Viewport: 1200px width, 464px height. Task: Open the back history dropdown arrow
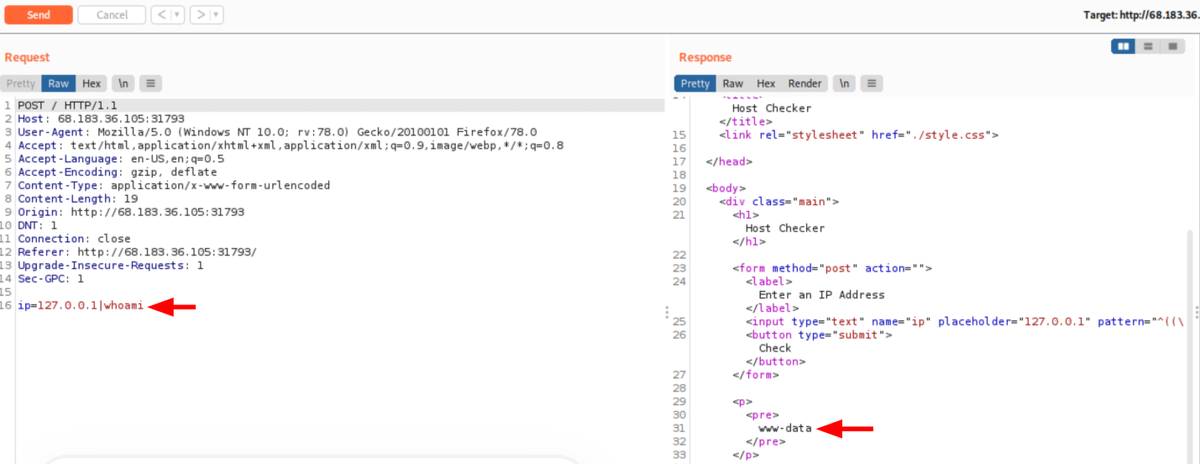click(x=177, y=15)
